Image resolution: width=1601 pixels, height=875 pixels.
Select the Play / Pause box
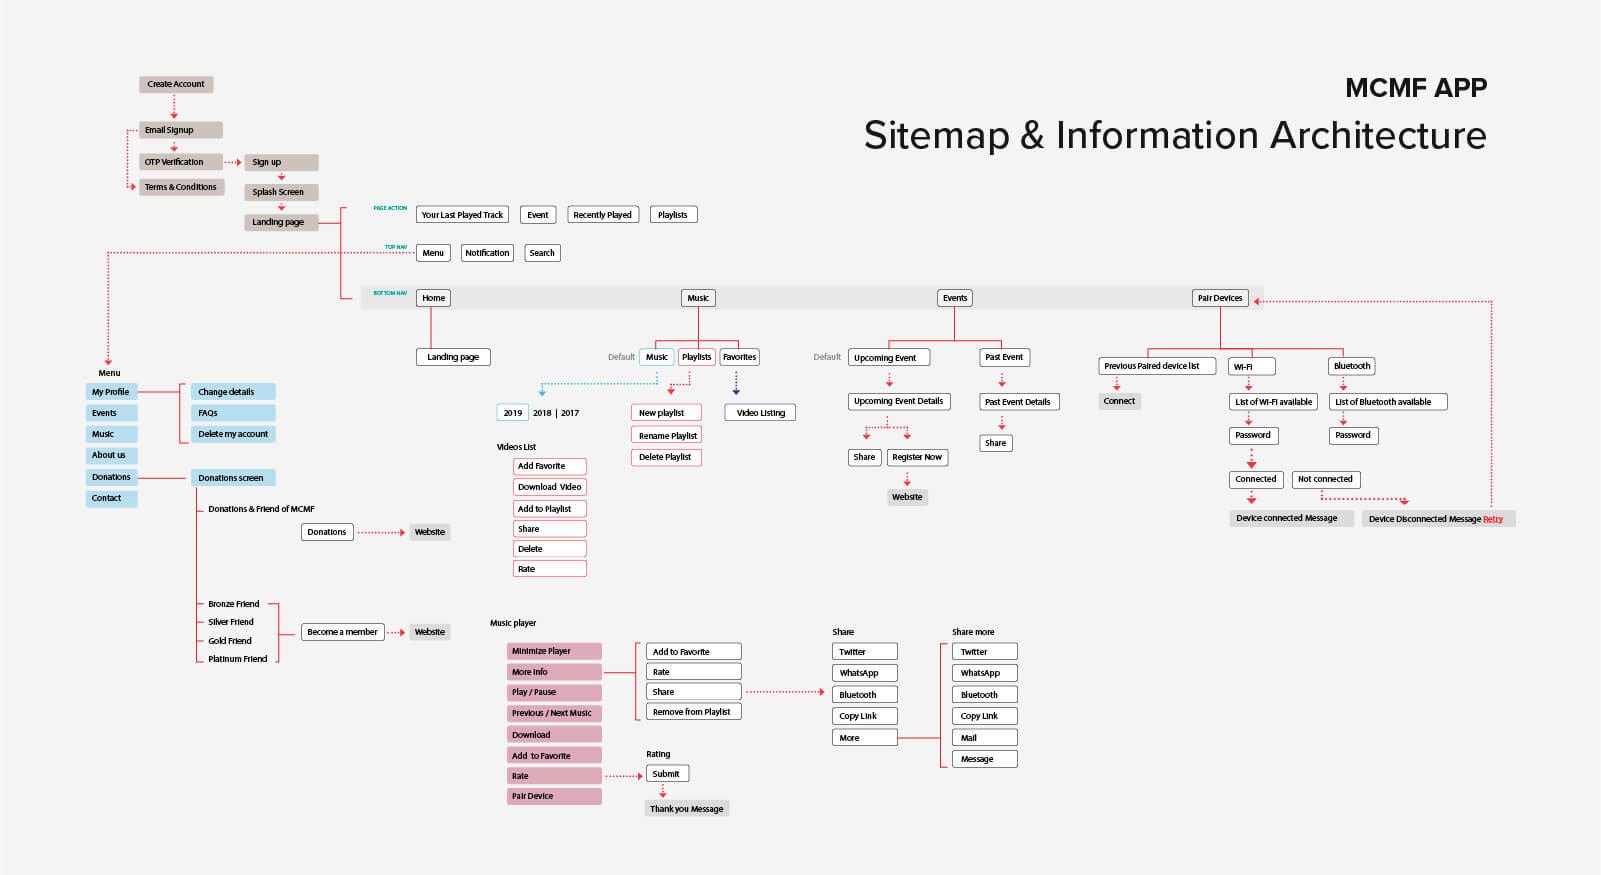pyautogui.click(x=554, y=692)
